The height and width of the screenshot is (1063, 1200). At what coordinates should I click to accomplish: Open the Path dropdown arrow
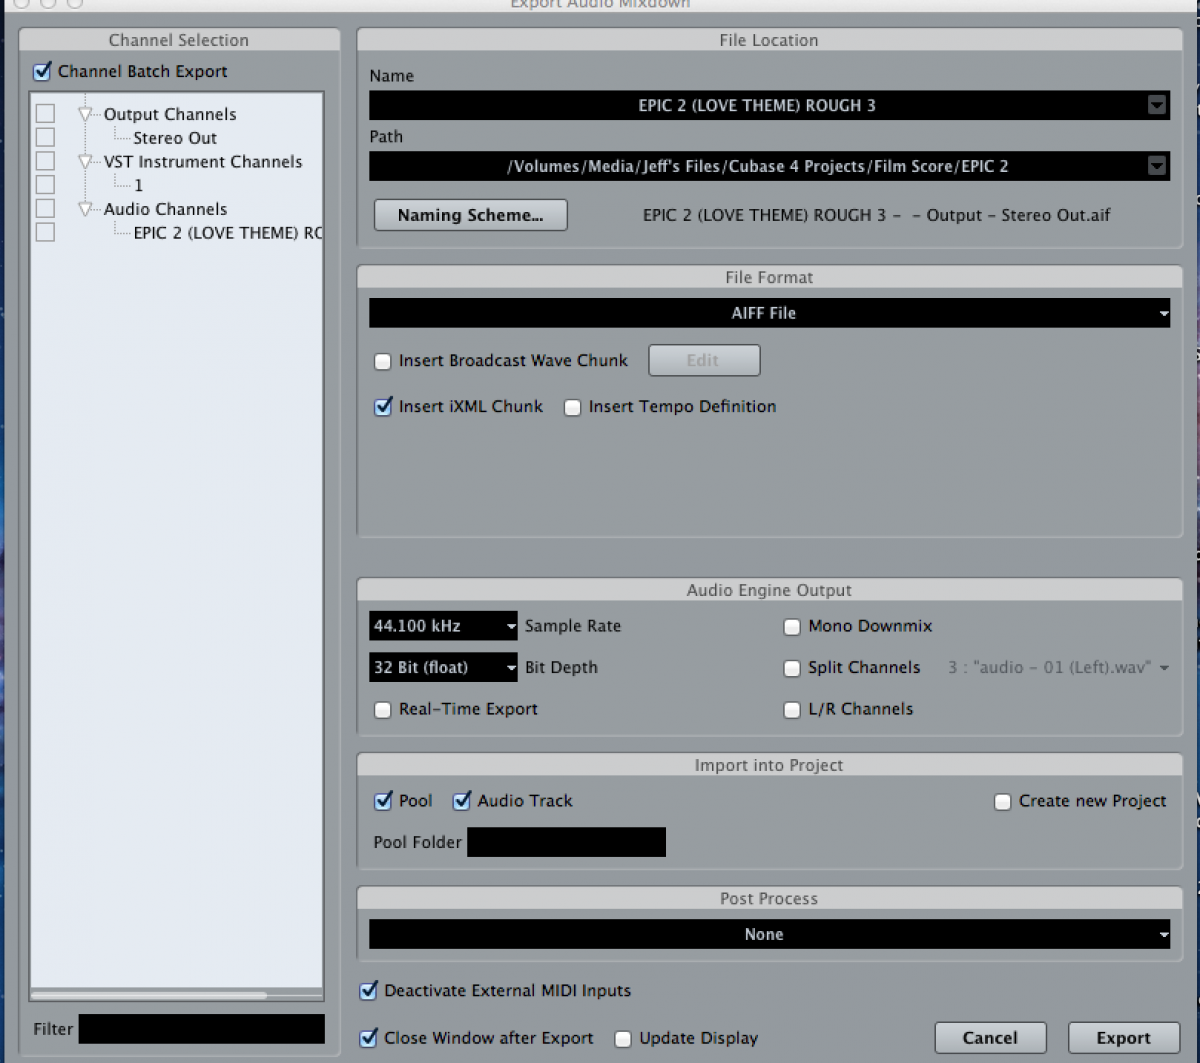tap(1157, 166)
